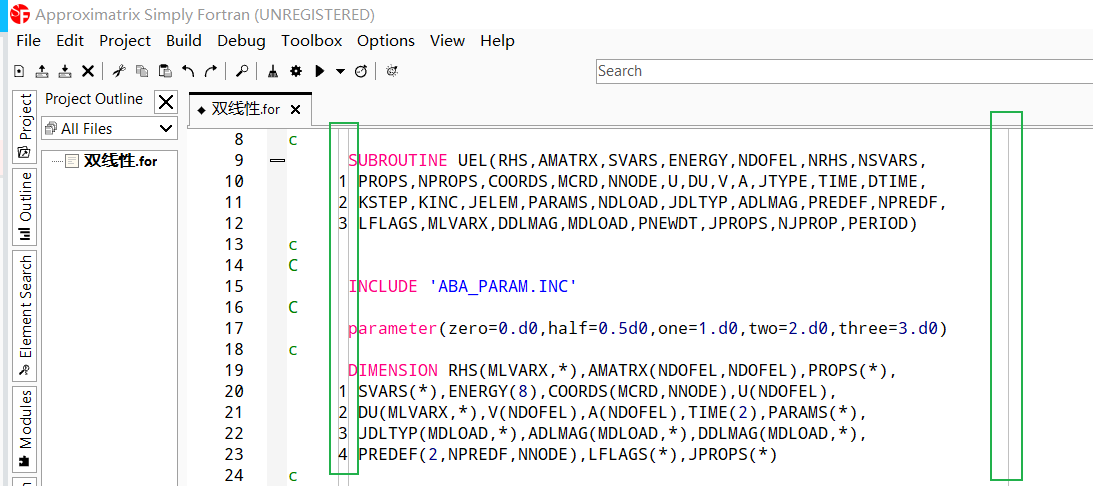Click the DIMENSION keyword on line 19
This screenshot has height=486, width=1093.
coord(393,370)
